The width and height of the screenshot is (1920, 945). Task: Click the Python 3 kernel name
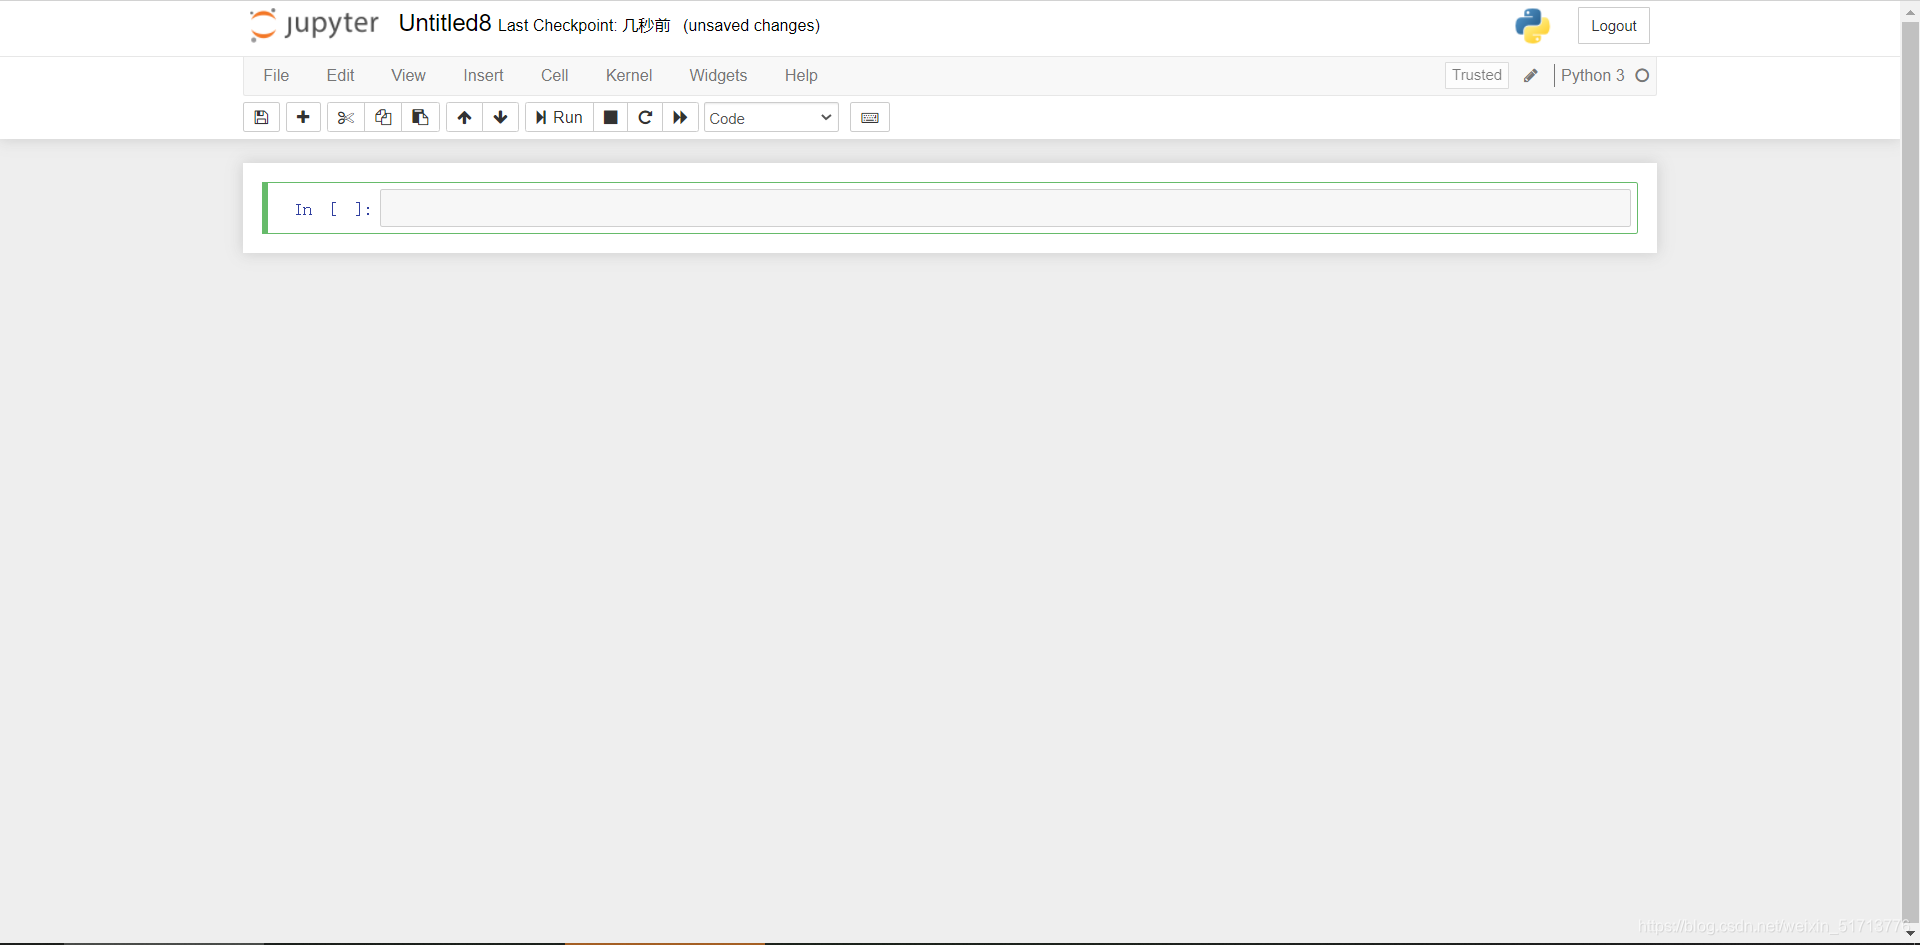pyautogui.click(x=1592, y=76)
